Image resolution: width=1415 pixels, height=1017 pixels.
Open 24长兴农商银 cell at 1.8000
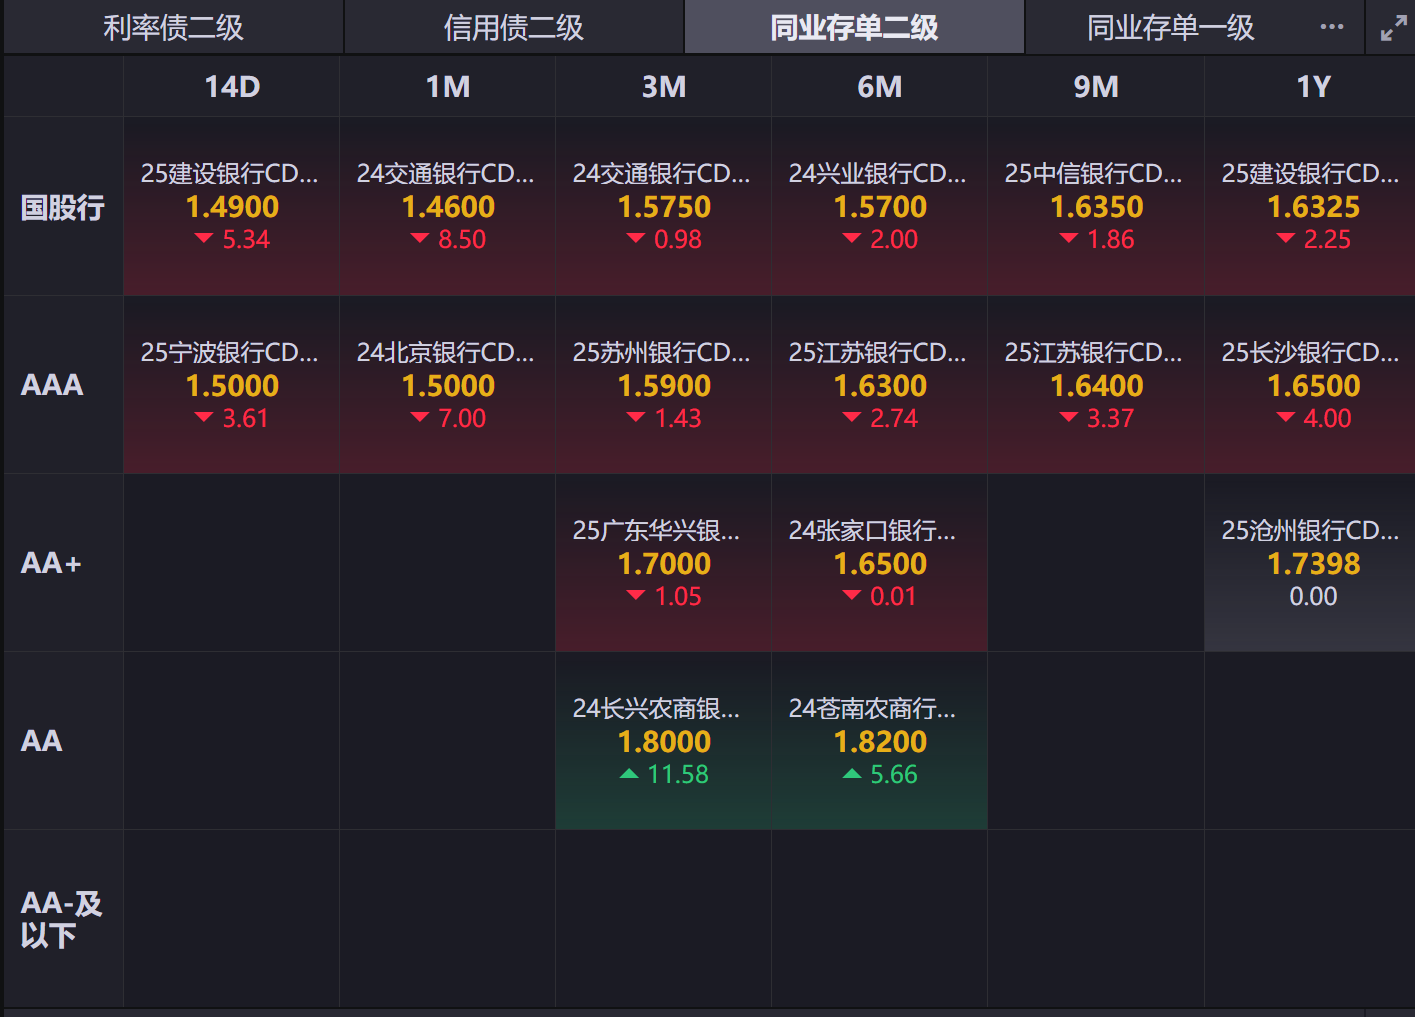[x=664, y=741]
